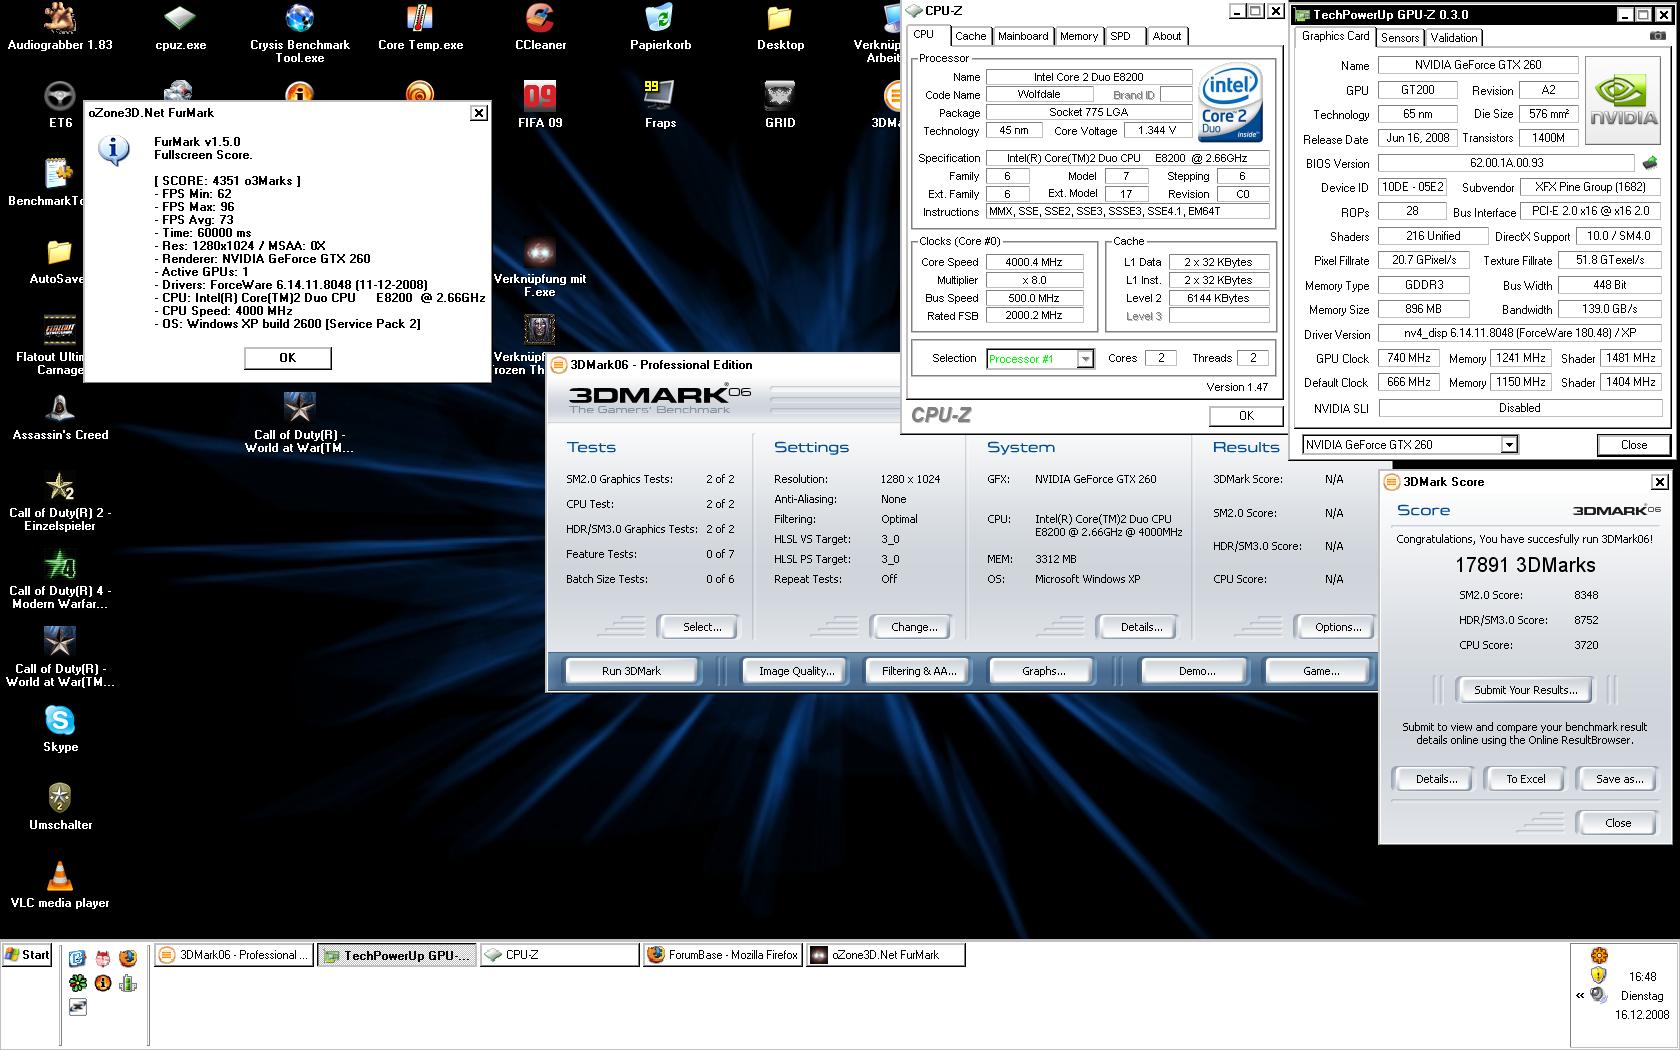Switch to the Mainboard tab in CPU-Z
Viewport: 1680px width, 1050px height.
[1023, 36]
